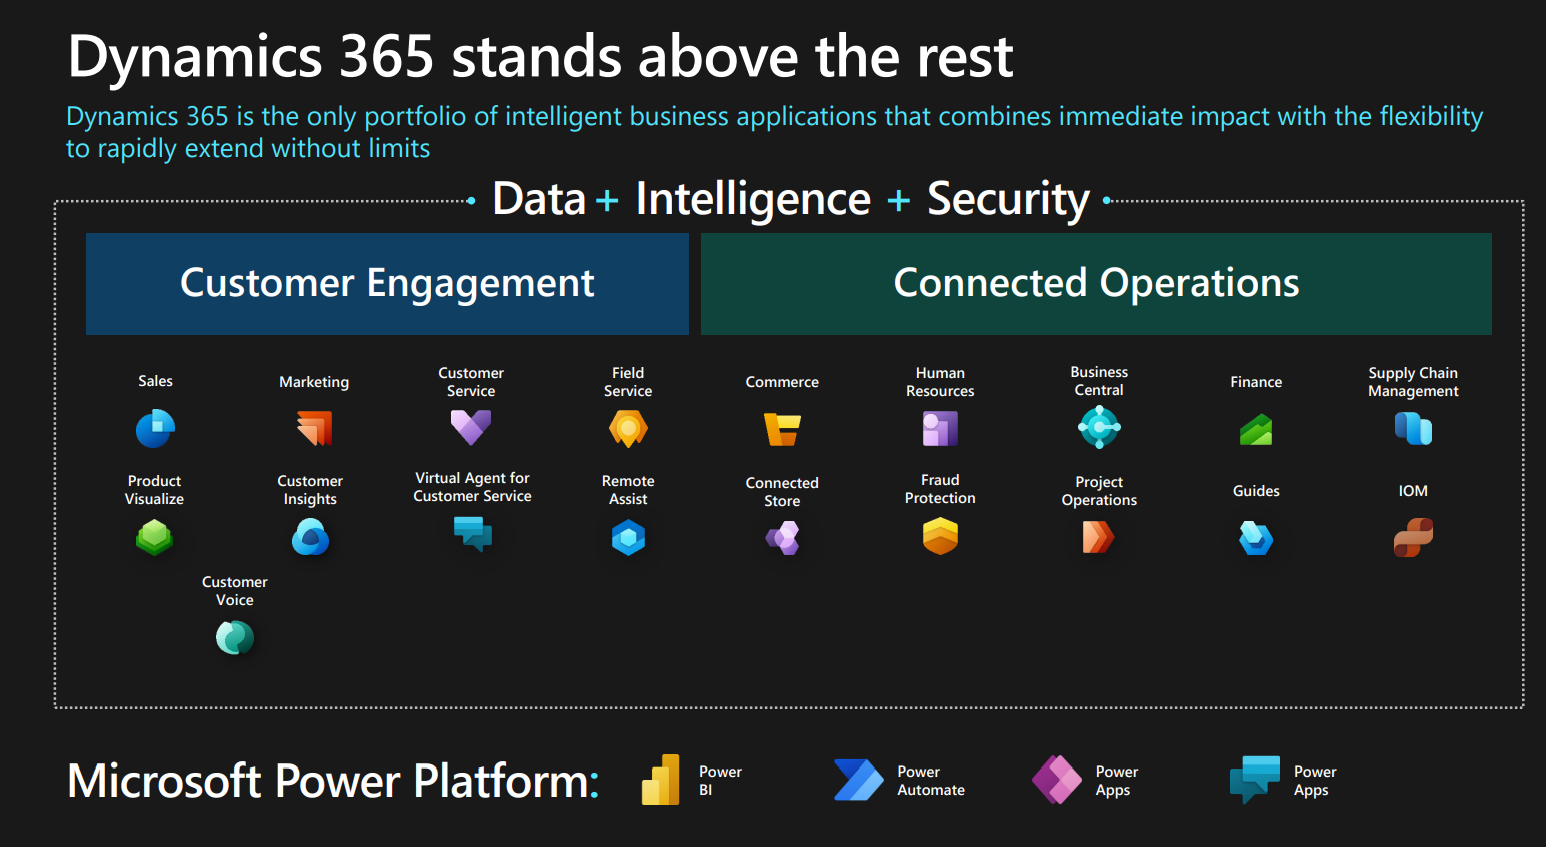Click the 'Finance' label
This screenshot has width=1546, height=847.
point(1256,382)
